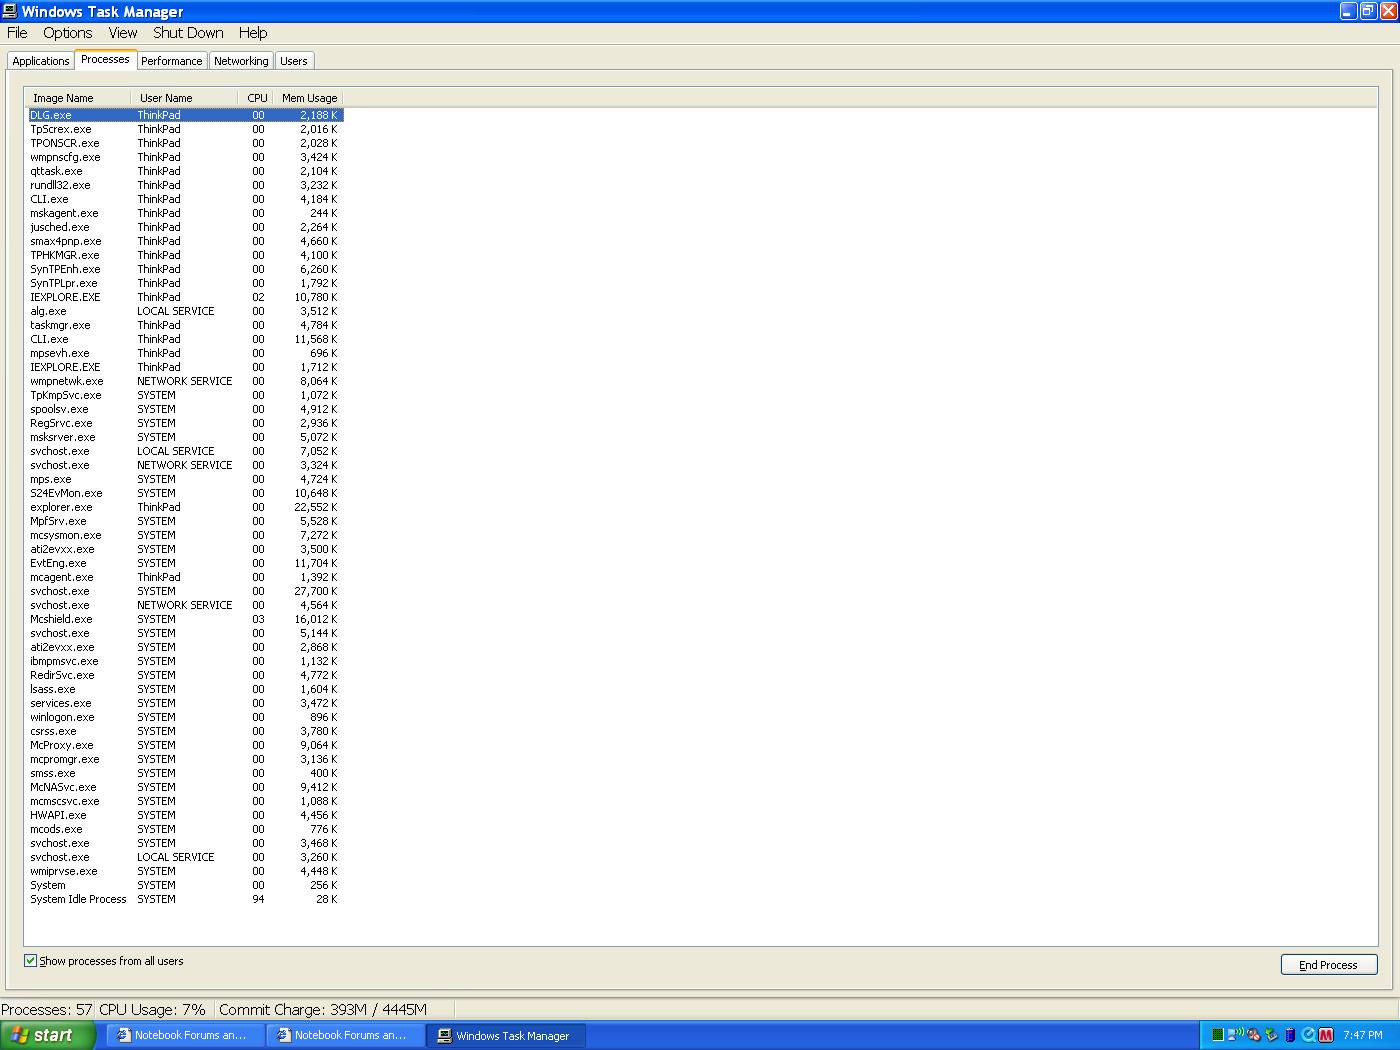Switch to the Networking tab
The image size is (1400, 1050).
click(241, 61)
